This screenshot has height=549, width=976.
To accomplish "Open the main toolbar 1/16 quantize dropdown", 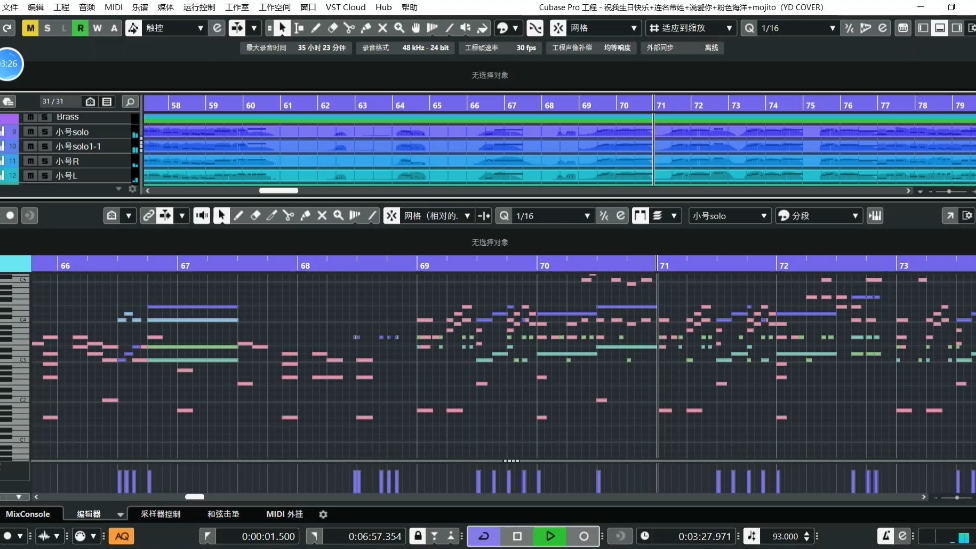I will coord(797,28).
